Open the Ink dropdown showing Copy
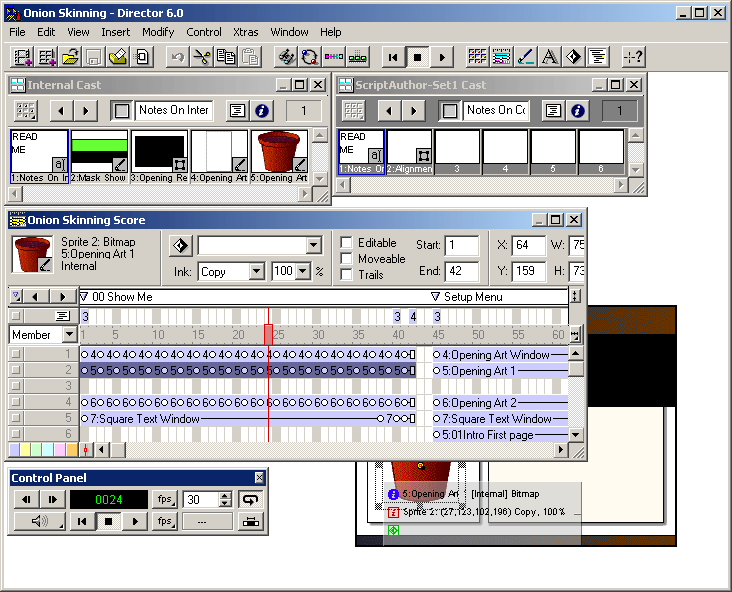The width and height of the screenshot is (732, 592). tap(257, 271)
